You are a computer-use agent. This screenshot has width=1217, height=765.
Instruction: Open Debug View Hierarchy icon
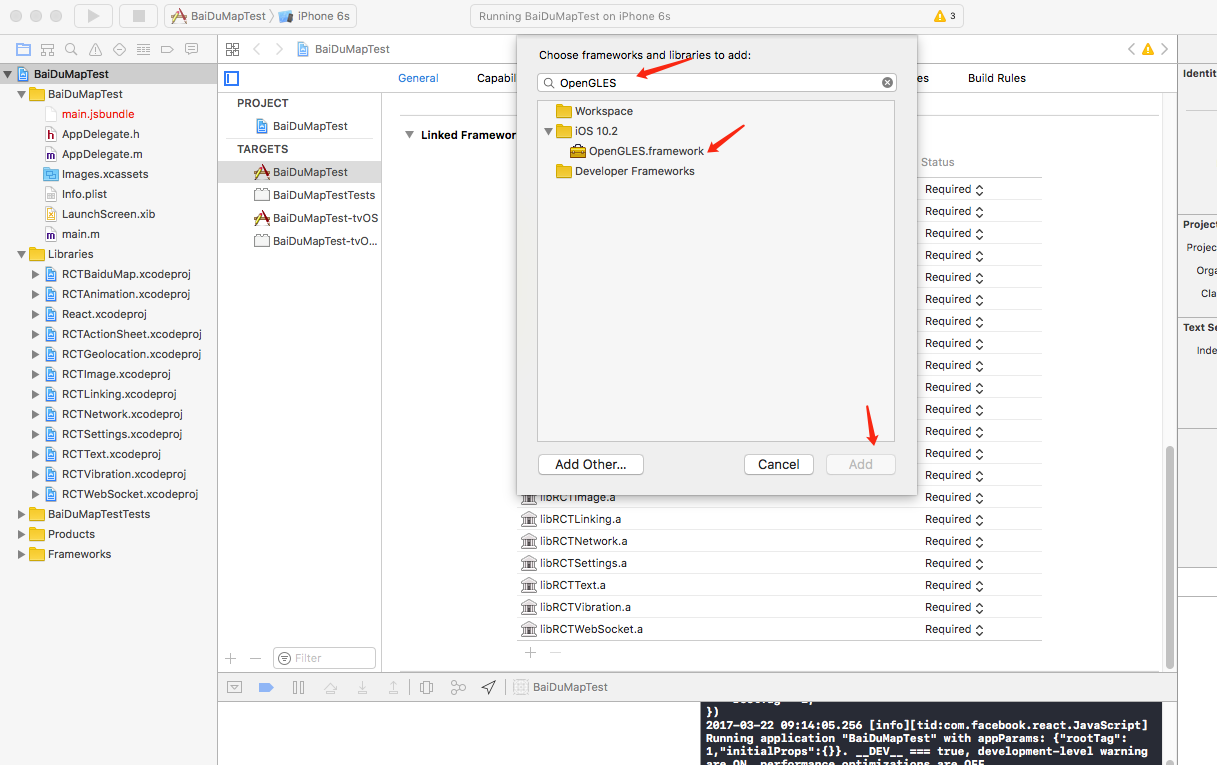pos(427,687)
